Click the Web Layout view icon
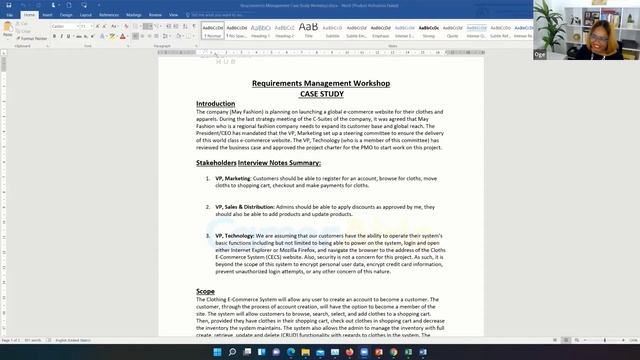This screenshot has height=360, width=640. (x=577, y=340)
